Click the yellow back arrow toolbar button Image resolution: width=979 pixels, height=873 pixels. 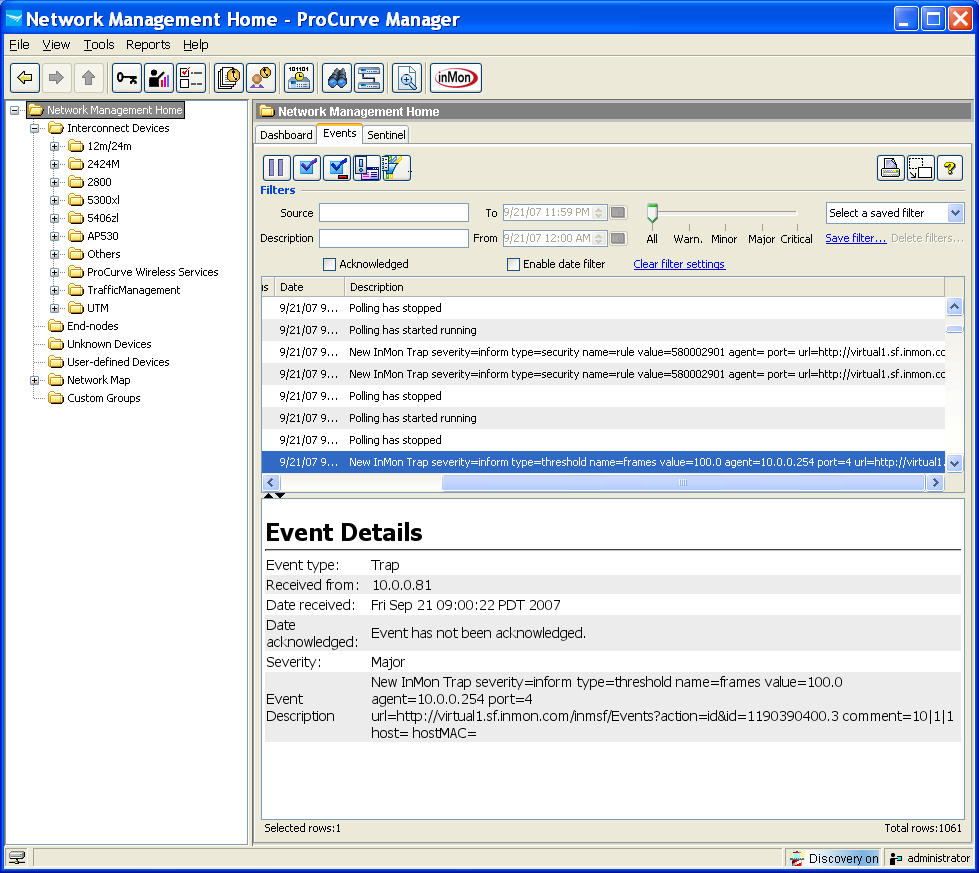tap(26, 78)
